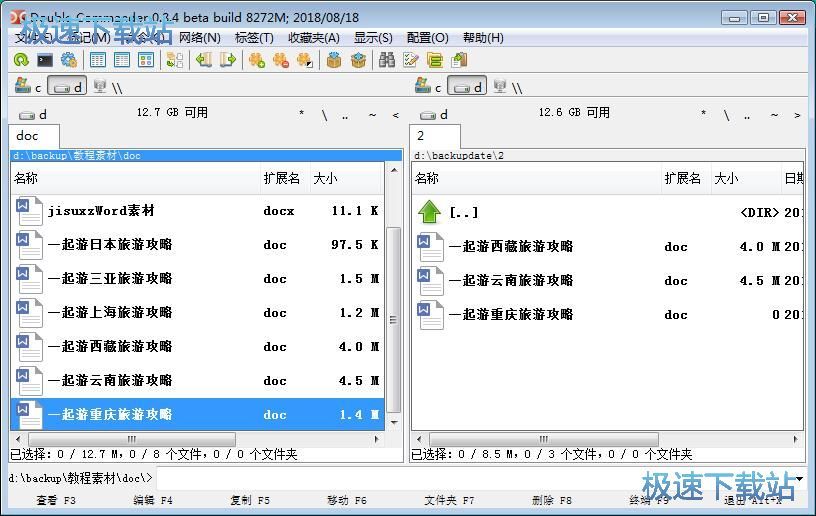Open the terminal window icon

(x=45, y=60)
